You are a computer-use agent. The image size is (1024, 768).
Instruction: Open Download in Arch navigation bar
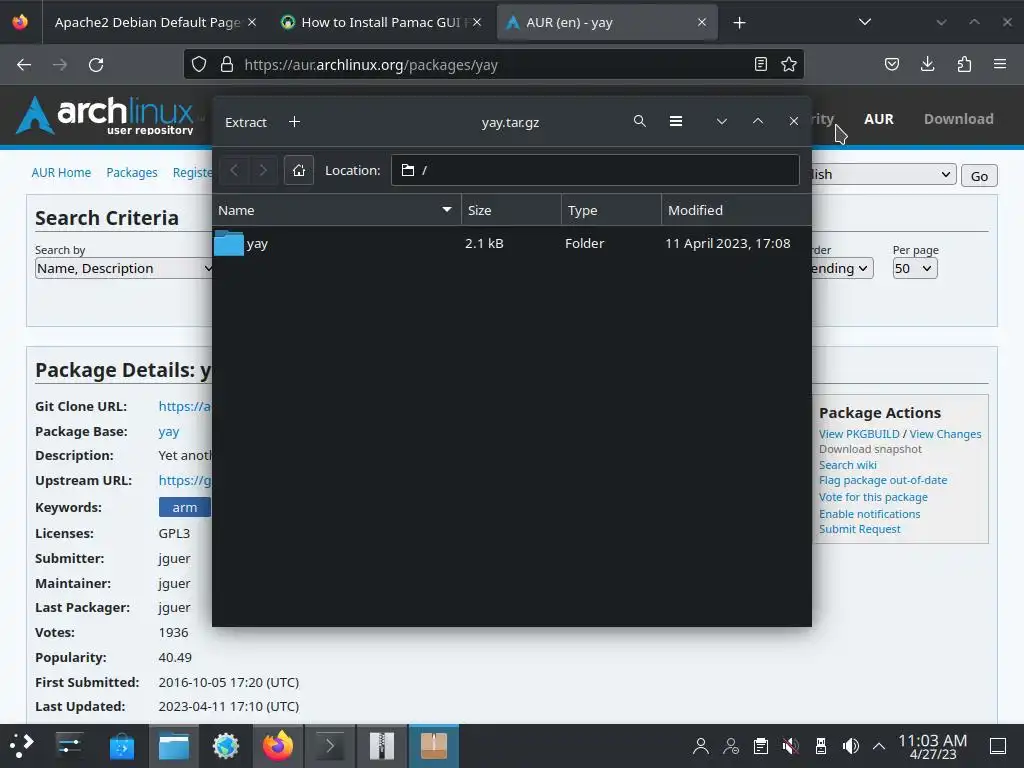(x=959, y=119)
